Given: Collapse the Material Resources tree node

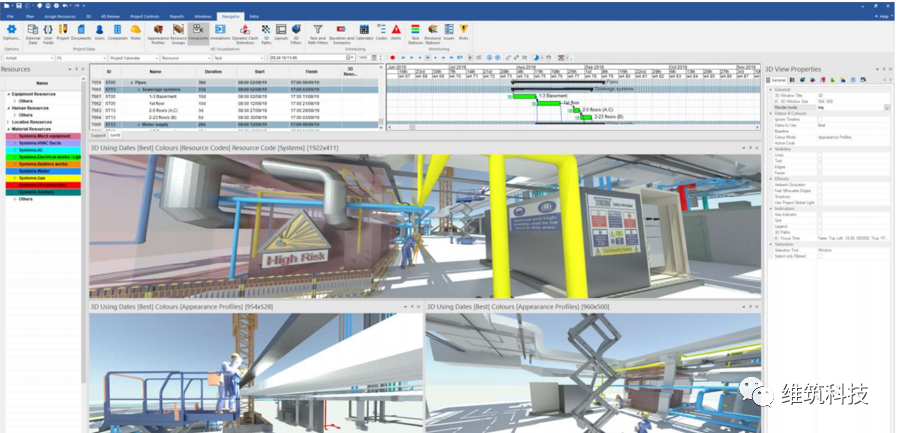Looking at the screenshot, I should 9,129.
